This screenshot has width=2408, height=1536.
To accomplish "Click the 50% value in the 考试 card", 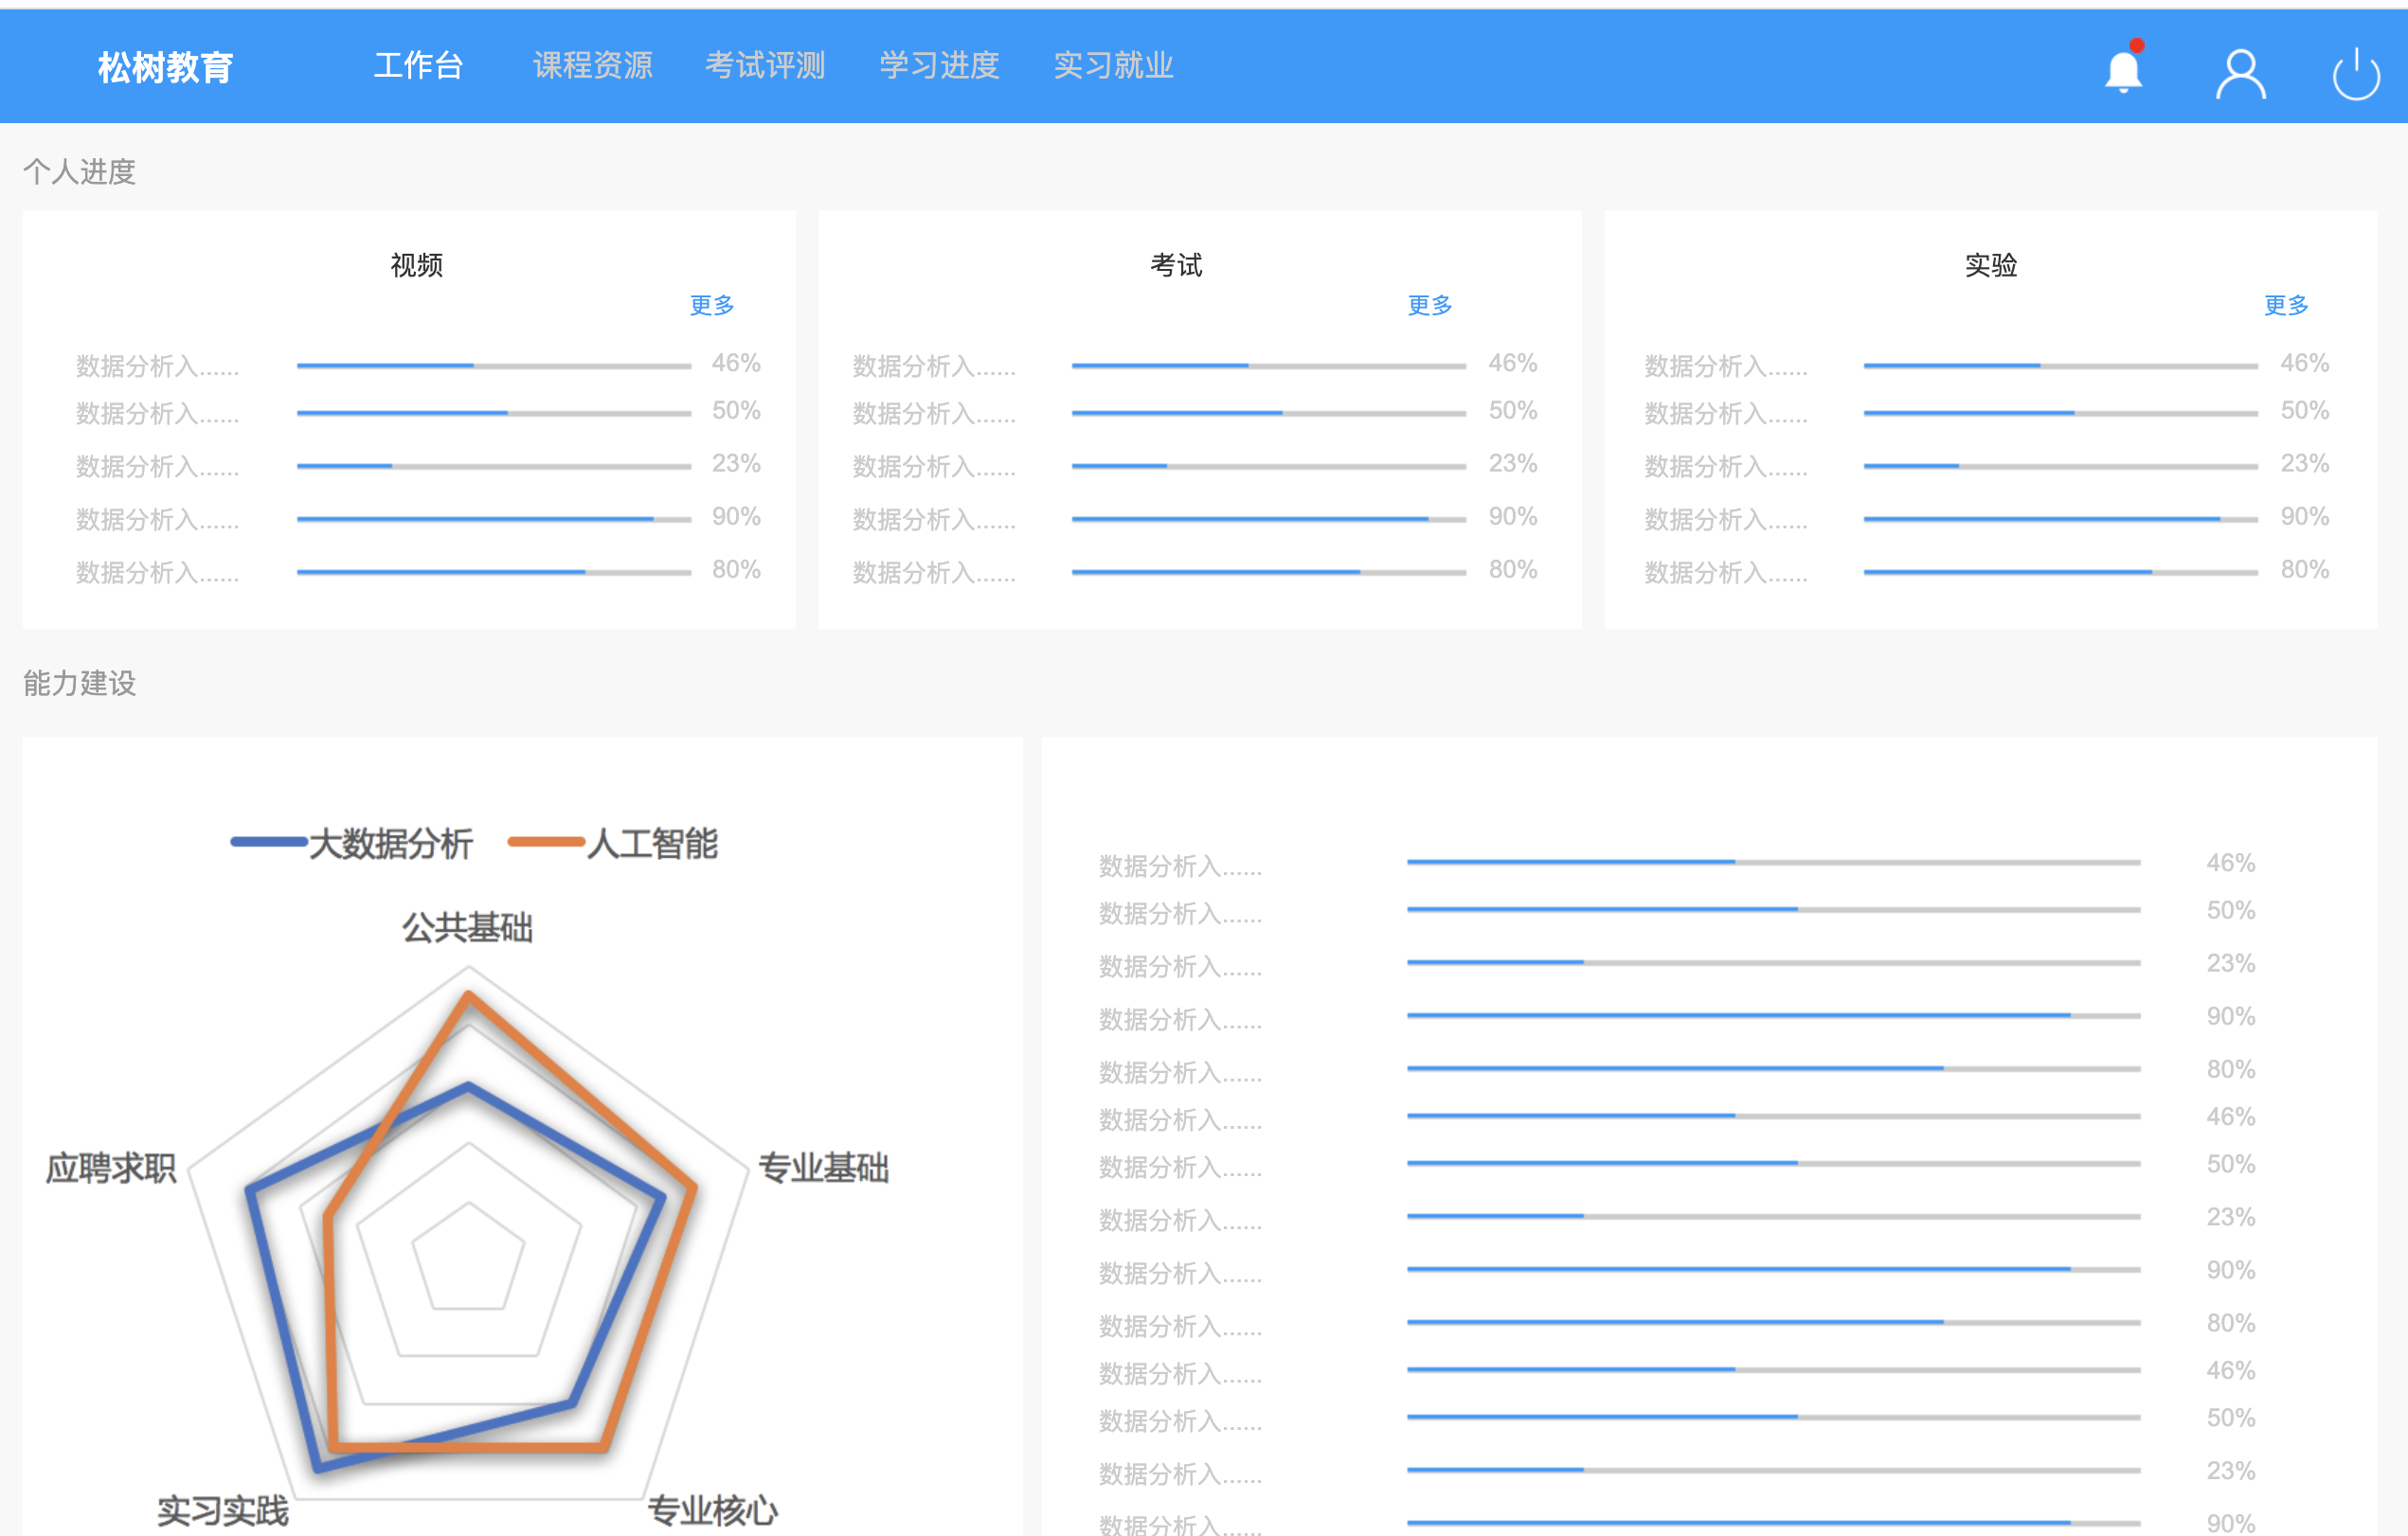I will pyautogui.click(x=1513, y=411).
